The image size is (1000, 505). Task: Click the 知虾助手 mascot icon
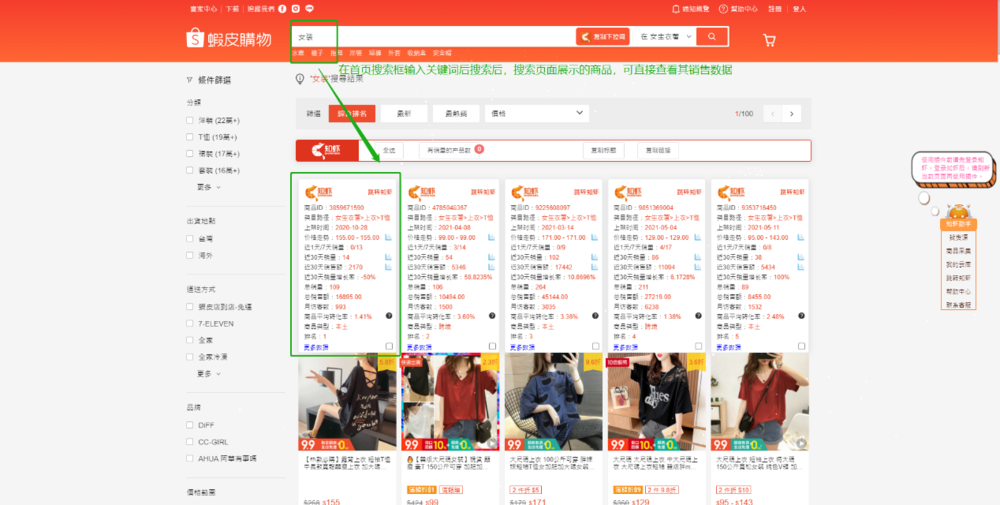coord(958,211)
